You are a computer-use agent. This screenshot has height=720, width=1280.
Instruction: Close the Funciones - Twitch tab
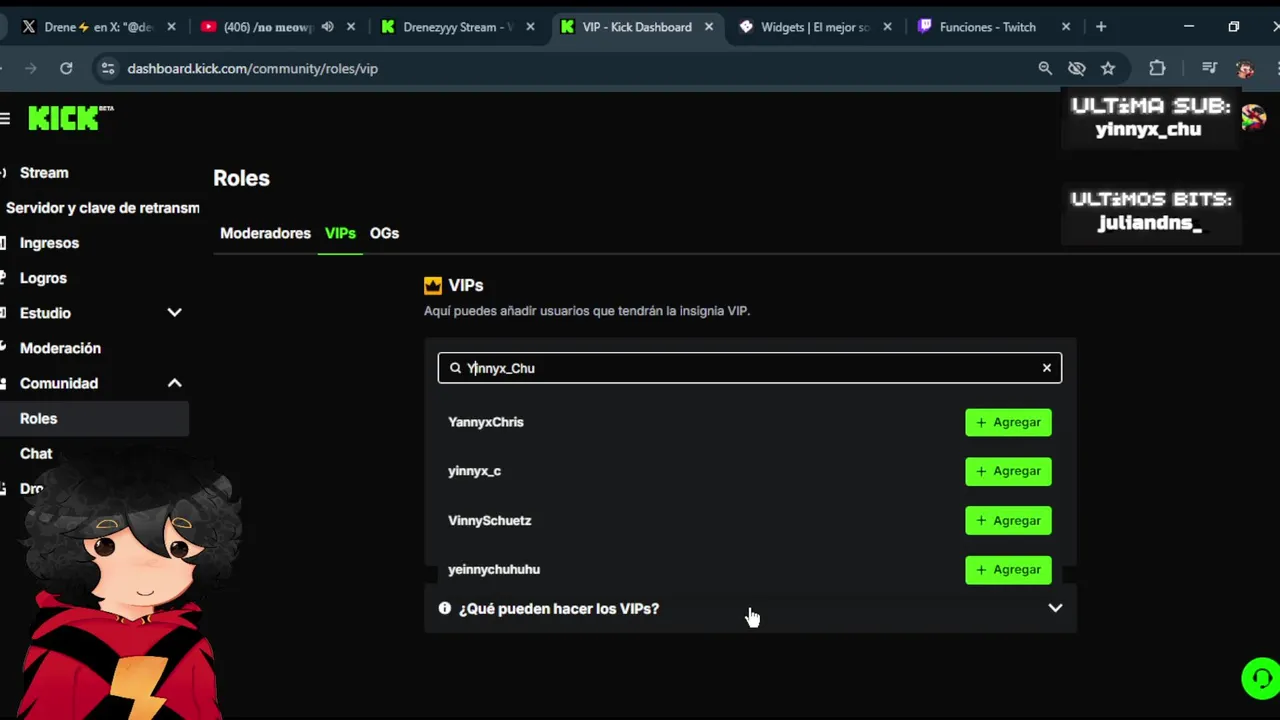click(1066, 27)
